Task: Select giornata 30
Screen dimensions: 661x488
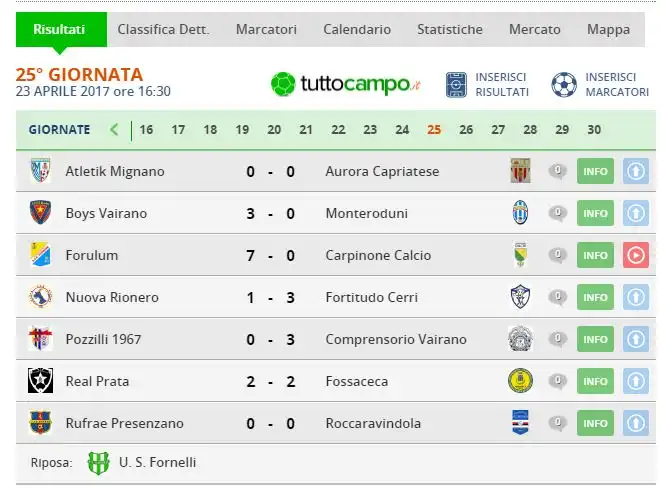Action: (x=594, y=129)
